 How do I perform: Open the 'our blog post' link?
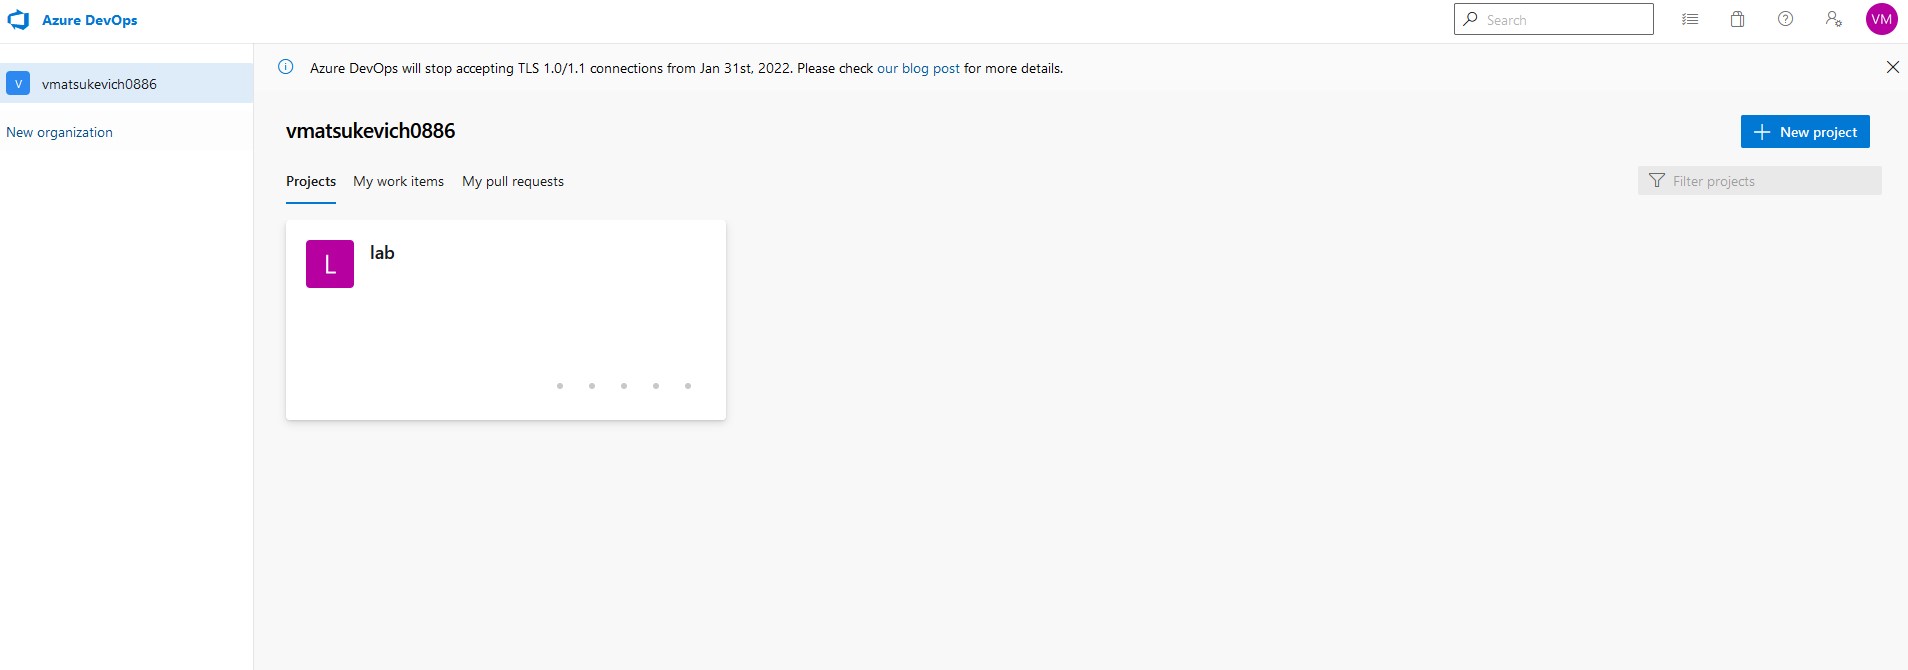click(918, 68)
